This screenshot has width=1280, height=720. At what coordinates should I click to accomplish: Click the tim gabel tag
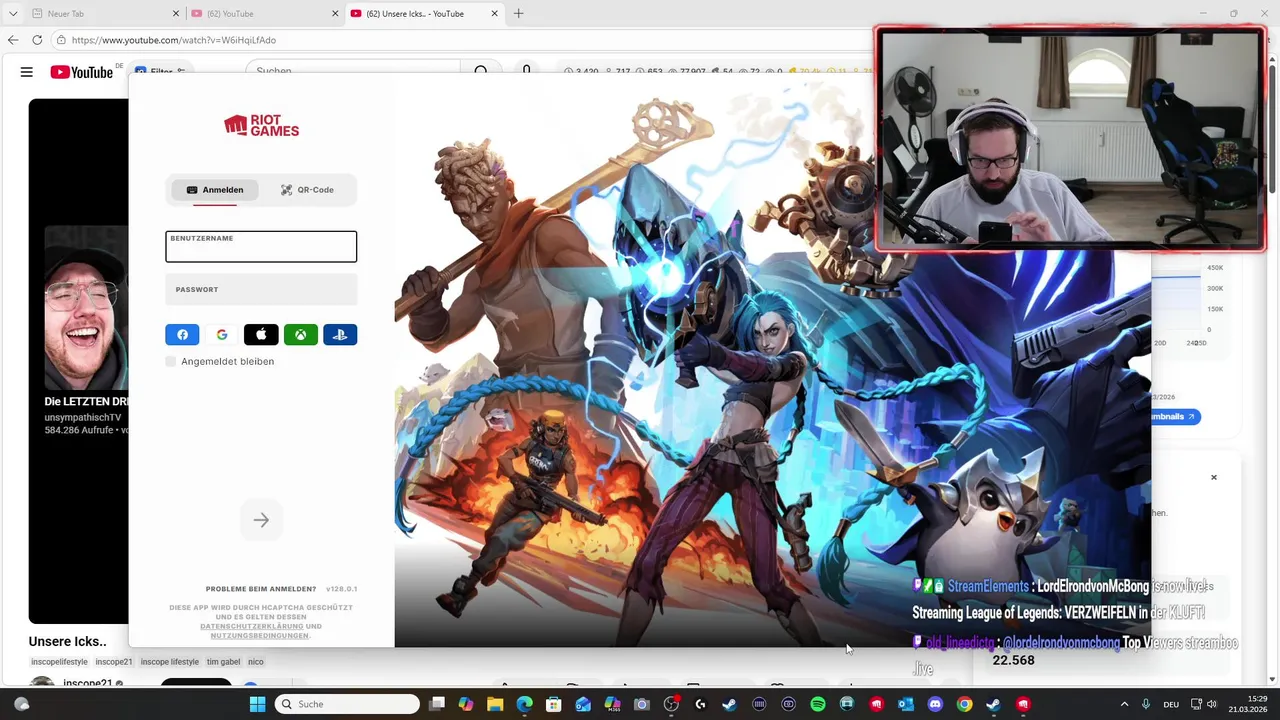tap(223, 662)
